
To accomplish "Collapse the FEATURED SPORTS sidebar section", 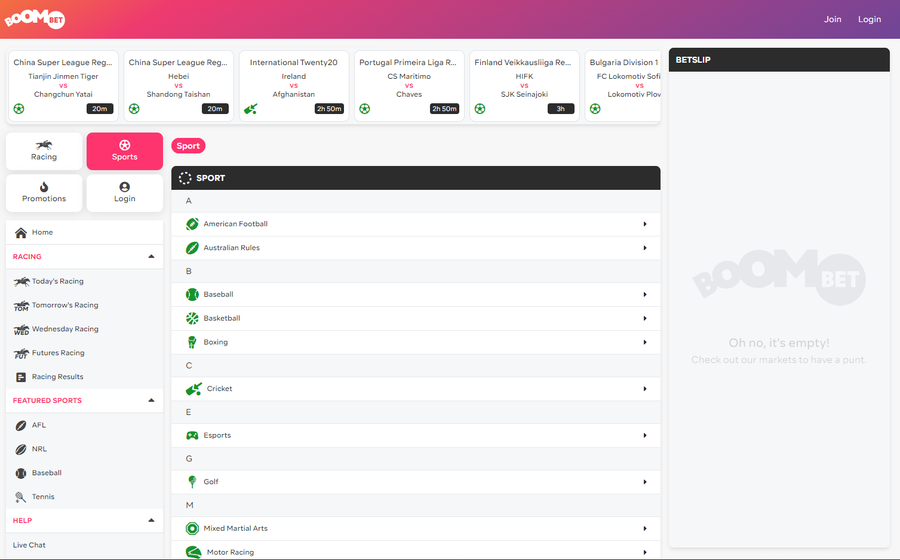I will pos(152,400).
